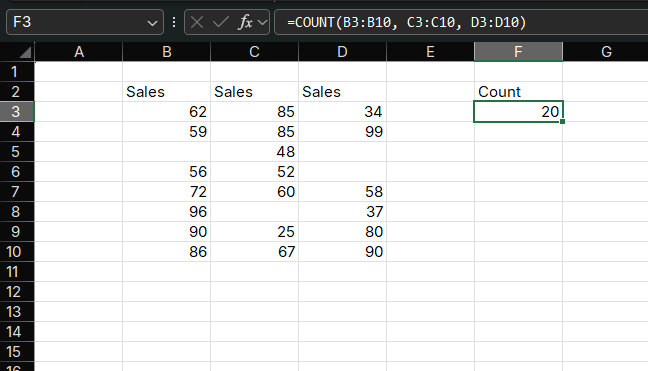Select cell C3 with value 85
The image size is (648, 371).
pos(255,112)
